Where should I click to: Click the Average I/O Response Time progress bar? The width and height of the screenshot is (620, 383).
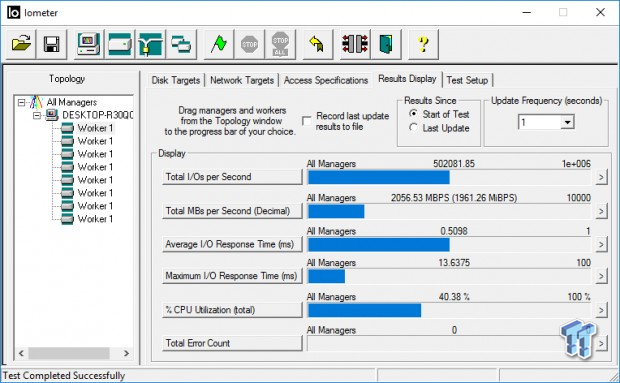coord(449,245)
